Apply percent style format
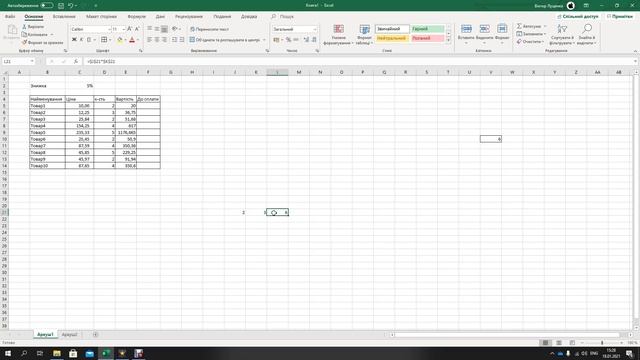Viewport: 640px width, 360px height. point(289,40)
